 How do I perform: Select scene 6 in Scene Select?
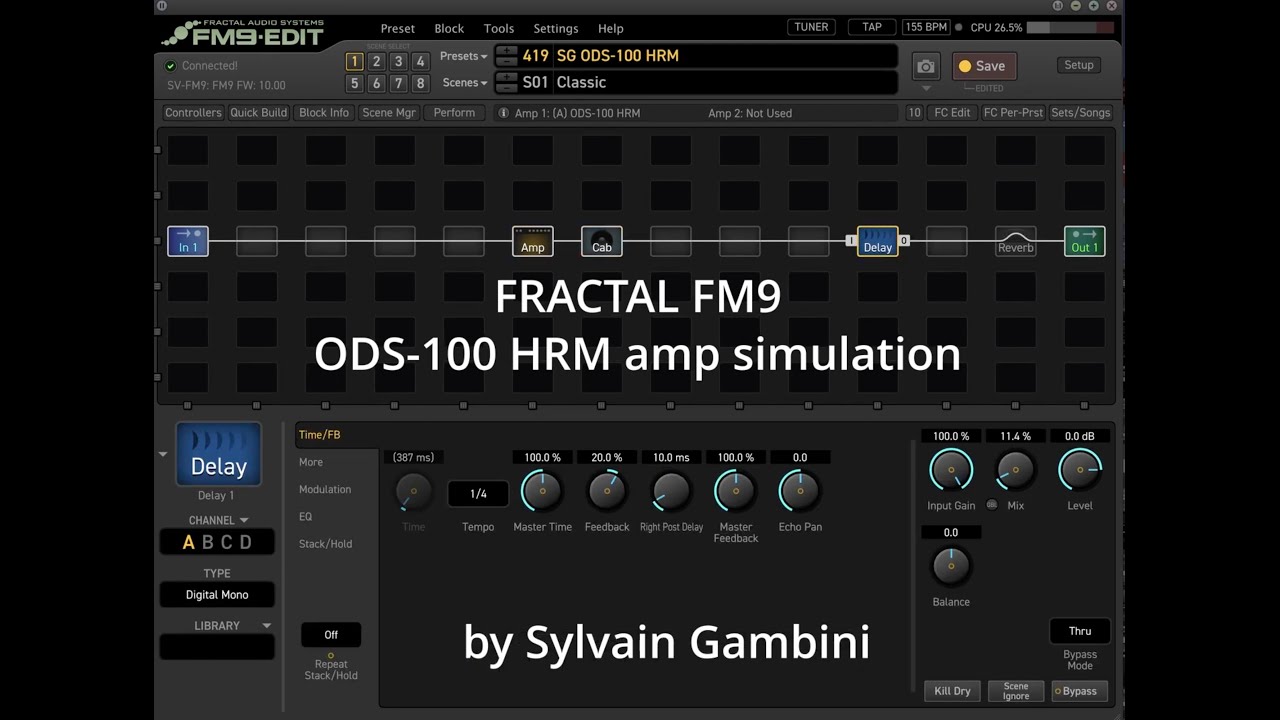pyautogui.click(x=376, y=84)
